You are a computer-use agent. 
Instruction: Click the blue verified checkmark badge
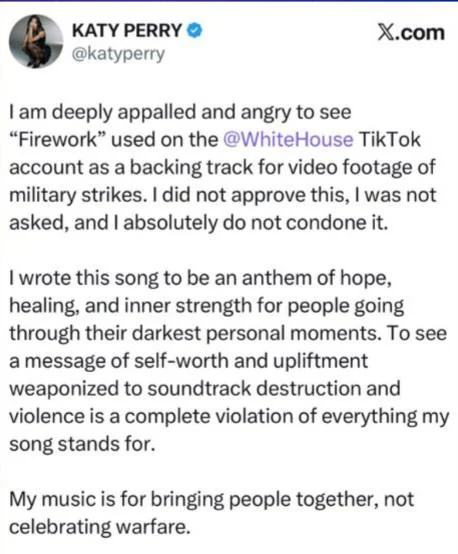tap(194, 31)
